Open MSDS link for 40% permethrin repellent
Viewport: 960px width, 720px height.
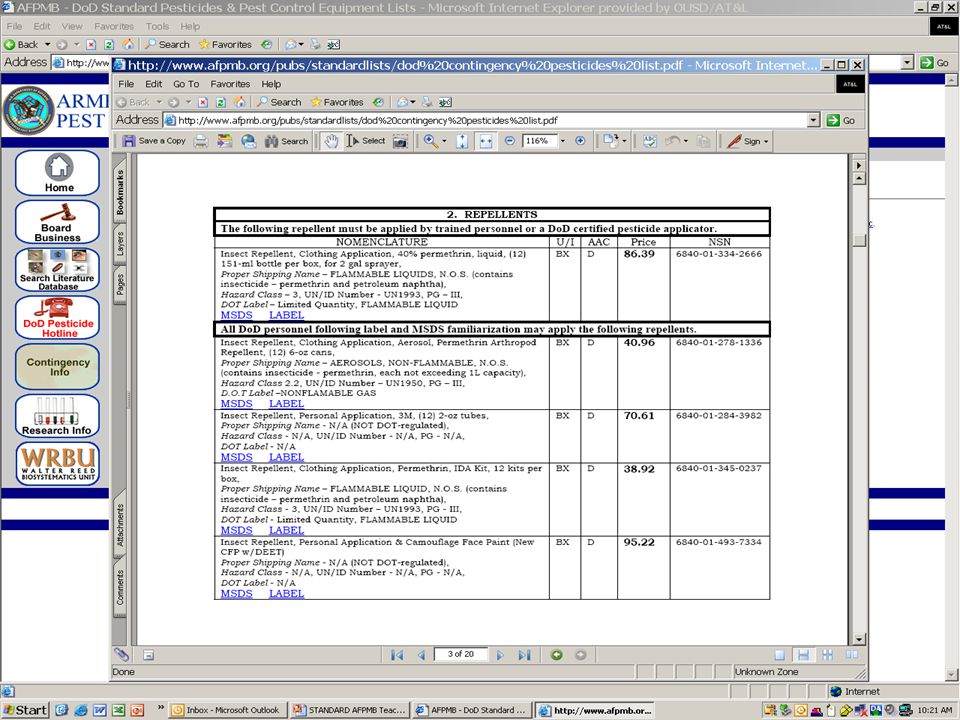(x=236, y=315)
